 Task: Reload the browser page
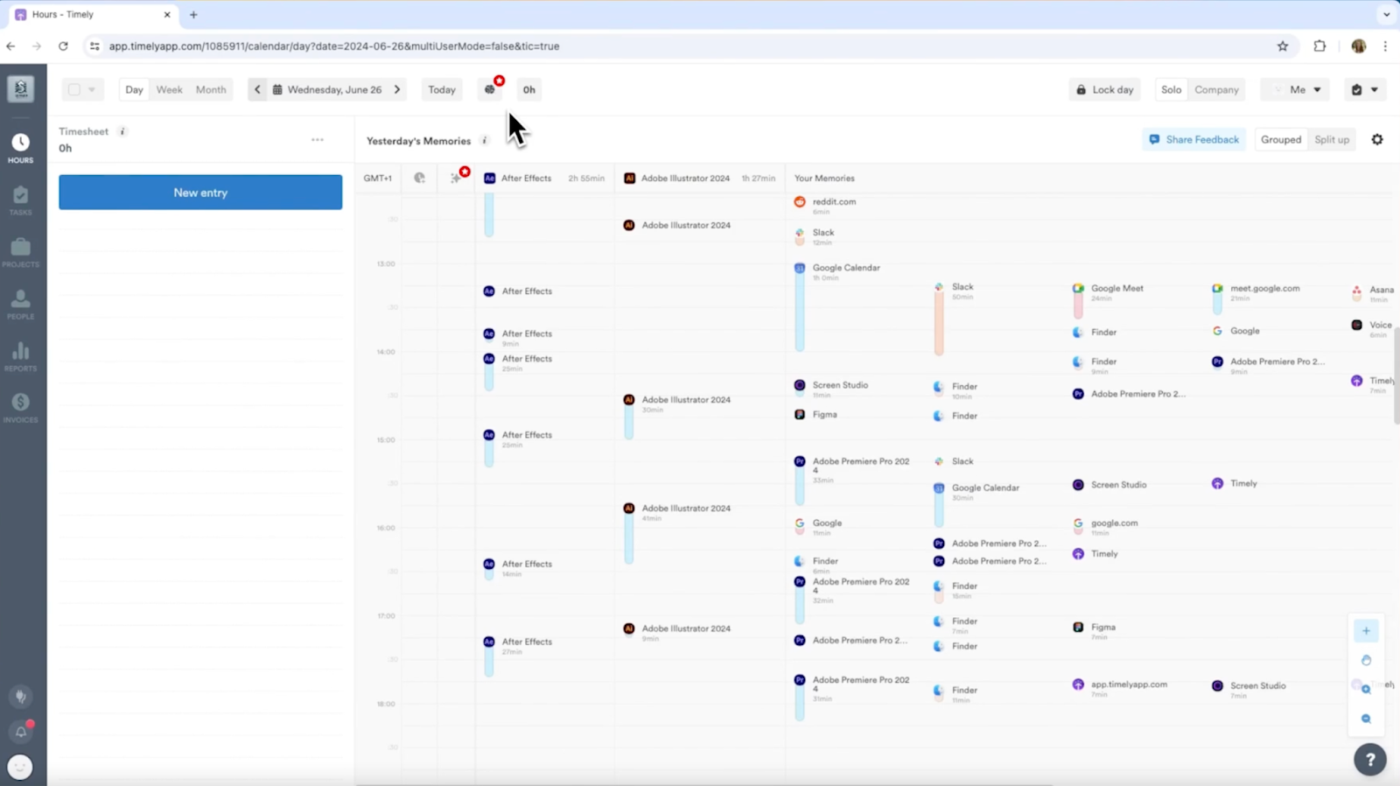(63, 46)
